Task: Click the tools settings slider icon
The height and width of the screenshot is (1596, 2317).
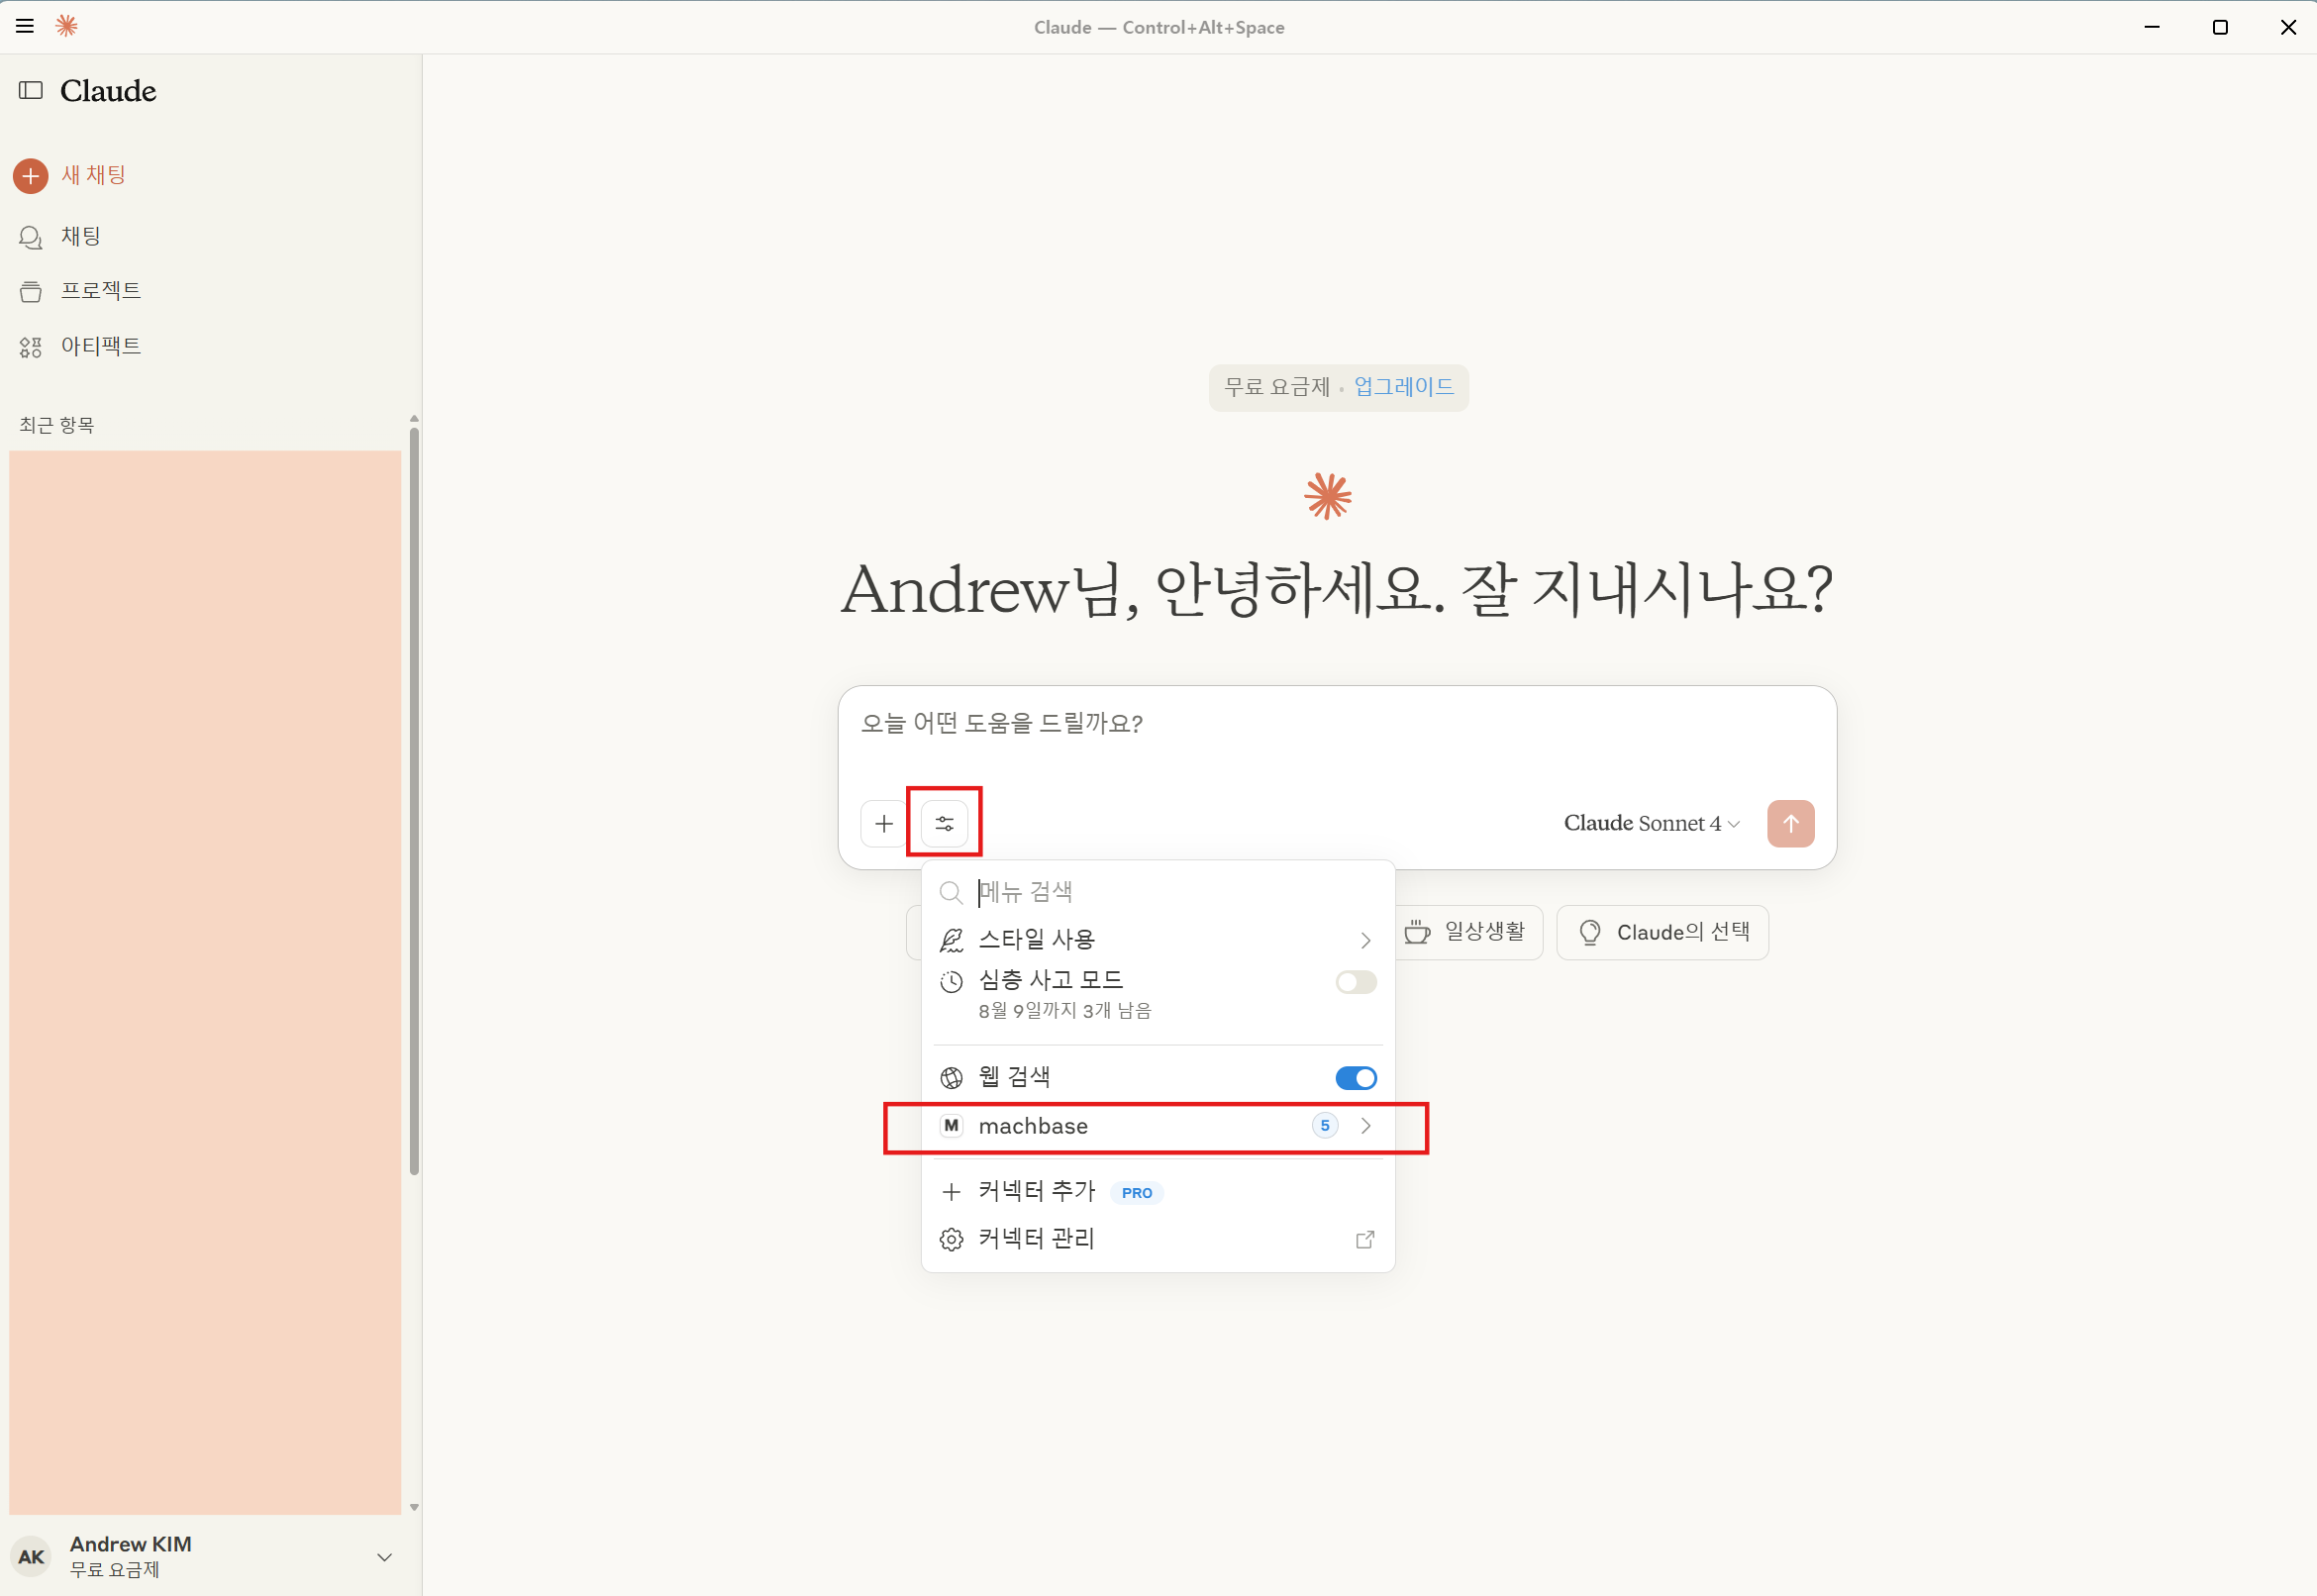Action: 944,824
